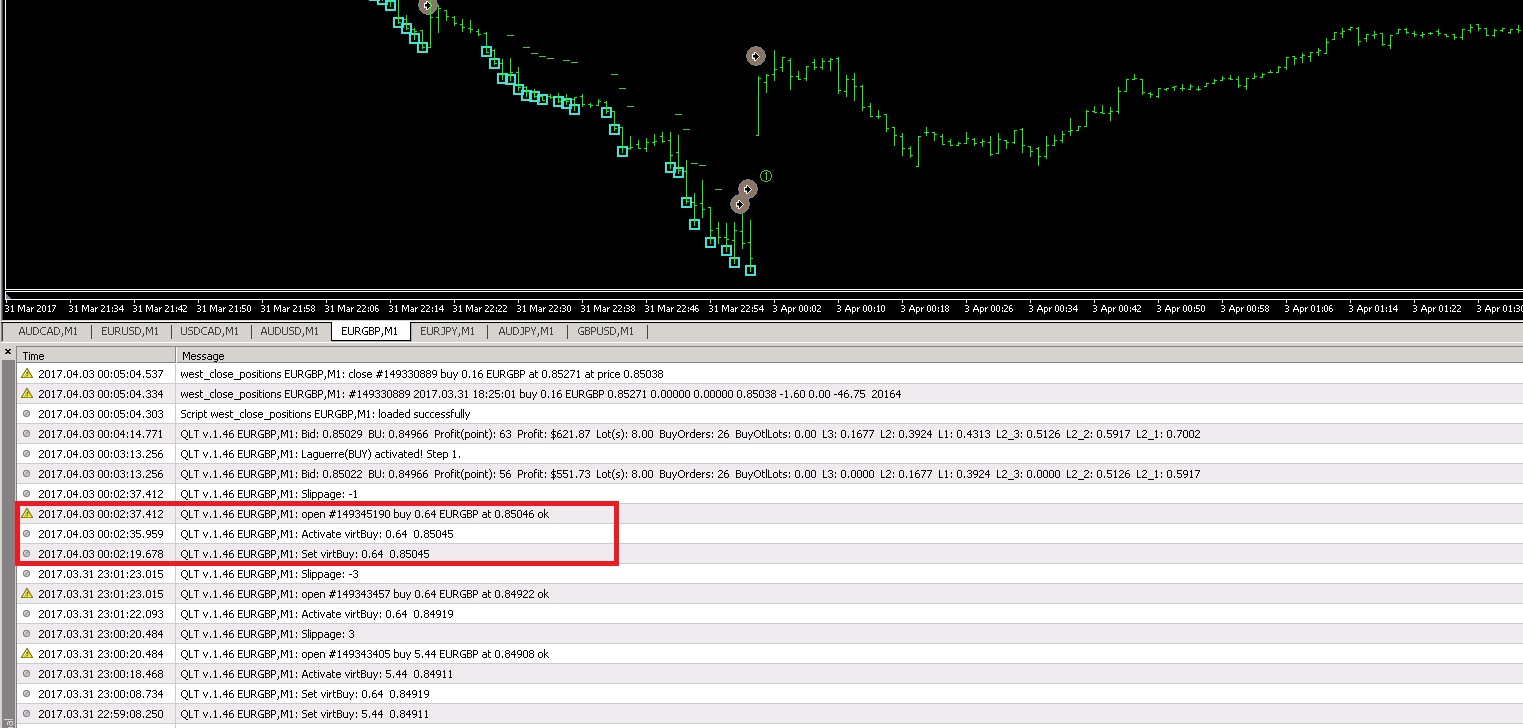Click warning icon on 00:05:04.334 log row
The width and height of the screenshot is (1523, 728).
(27, 393)
